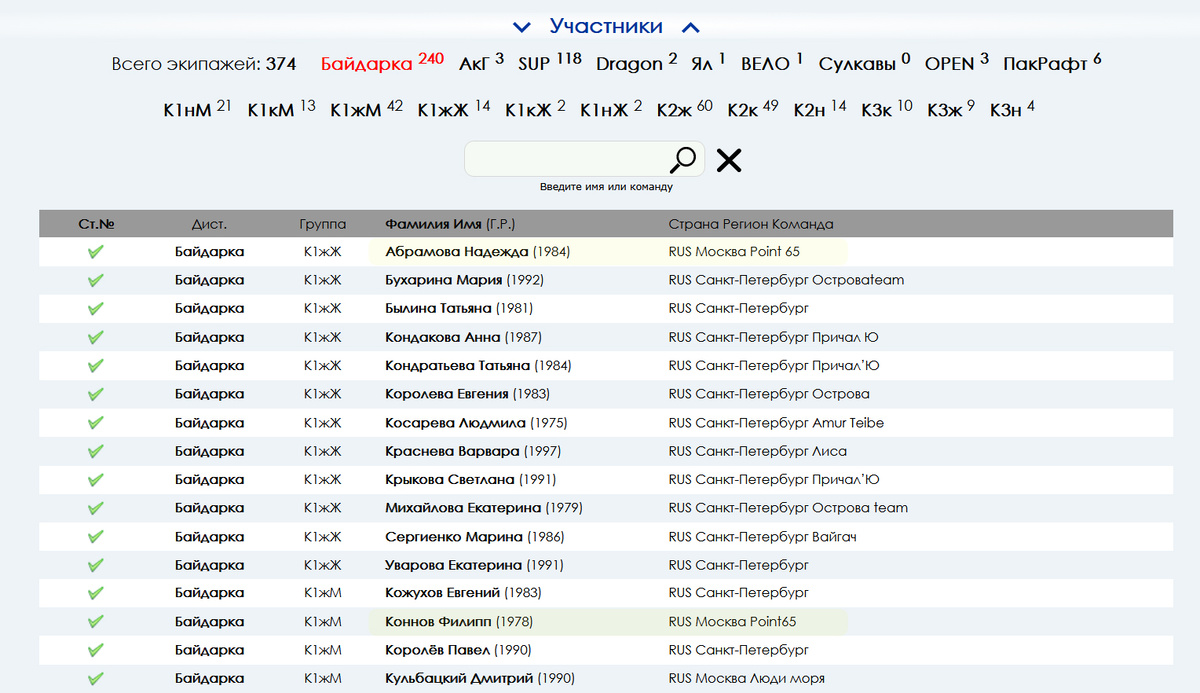Click green checkmark in Уварова Екатерина row
The height and width of the screenshot is (693, 1200).
(96, 565)
